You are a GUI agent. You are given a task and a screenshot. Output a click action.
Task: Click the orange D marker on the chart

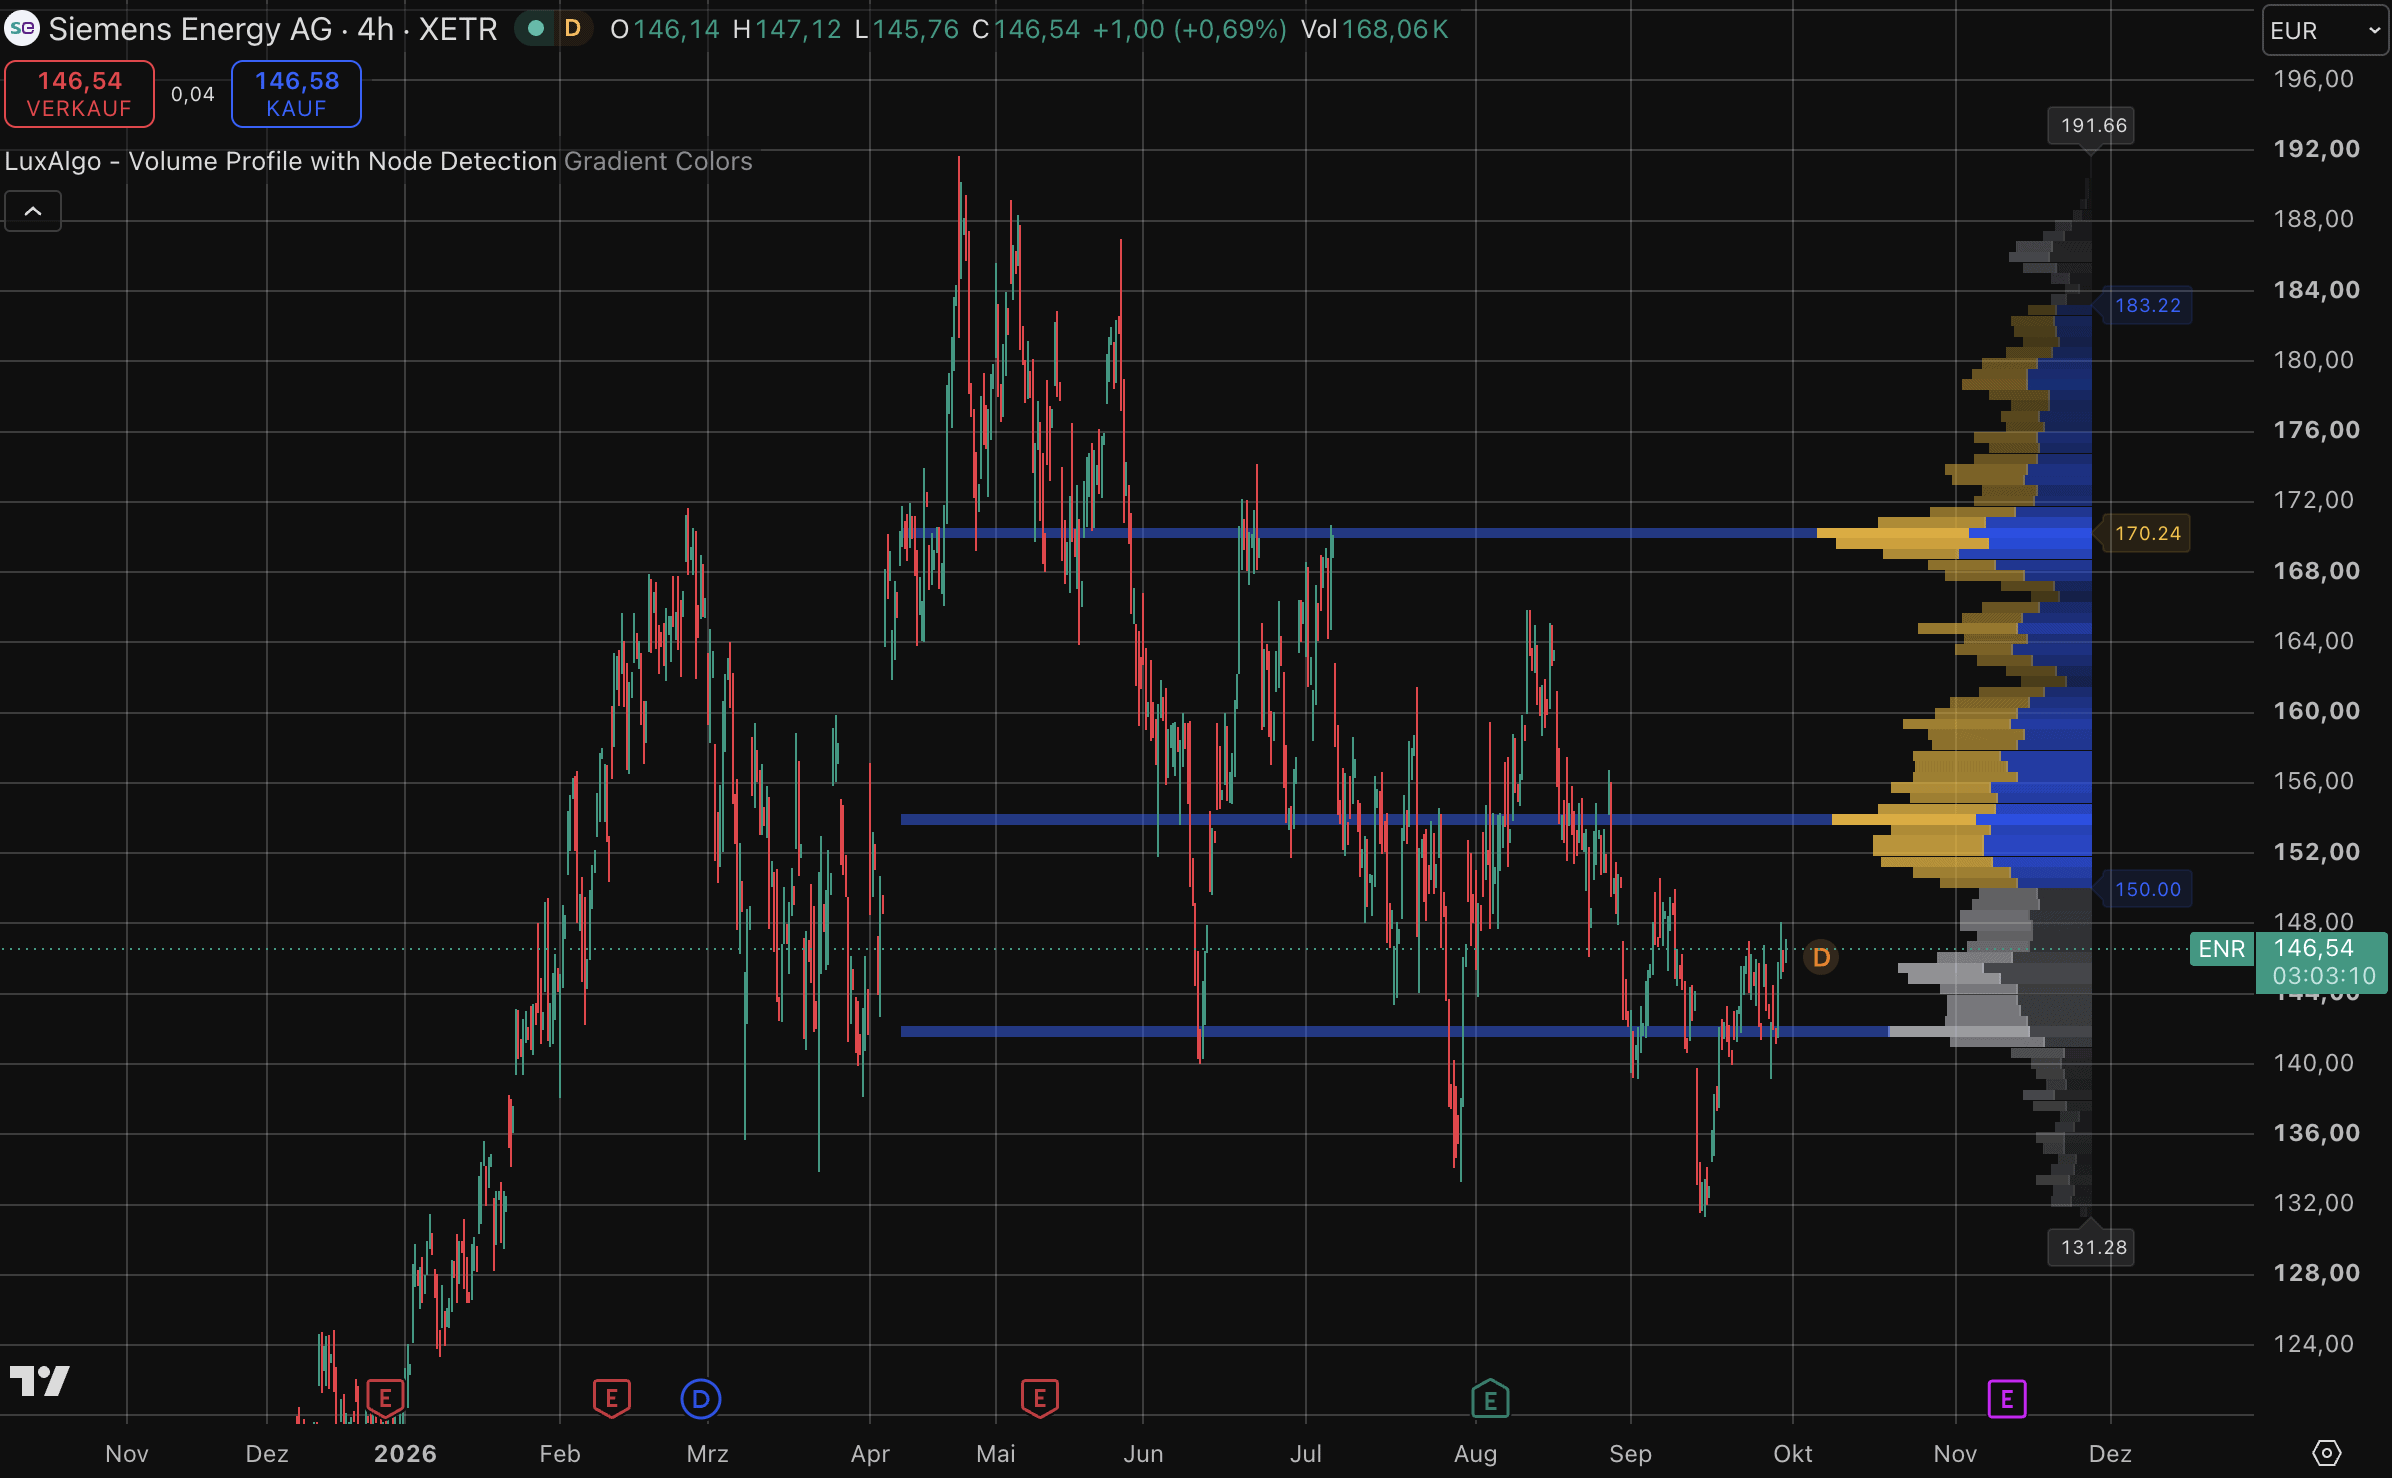click(x=1821, y=957)
